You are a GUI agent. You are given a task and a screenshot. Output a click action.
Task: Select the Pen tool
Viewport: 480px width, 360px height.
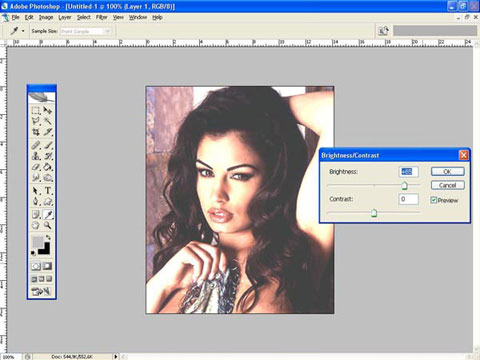click(x=36, y=201)
